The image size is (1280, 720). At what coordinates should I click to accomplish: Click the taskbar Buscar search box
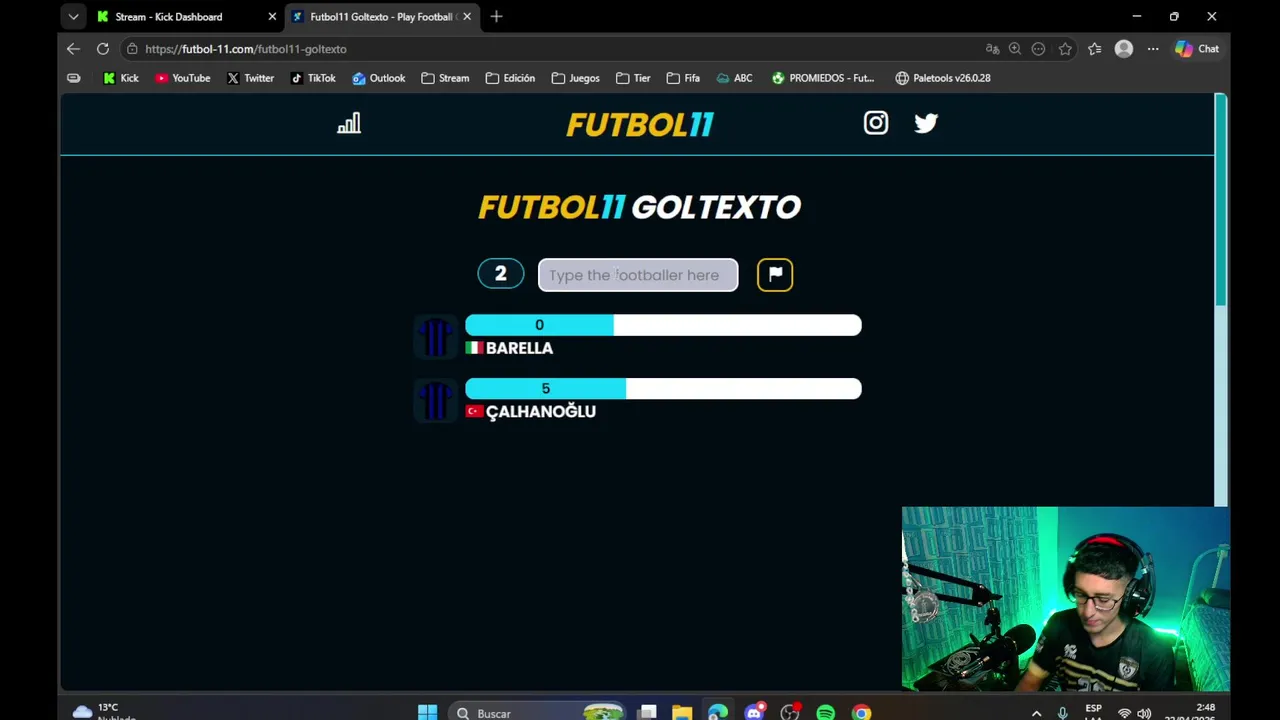tap(538, 712)
